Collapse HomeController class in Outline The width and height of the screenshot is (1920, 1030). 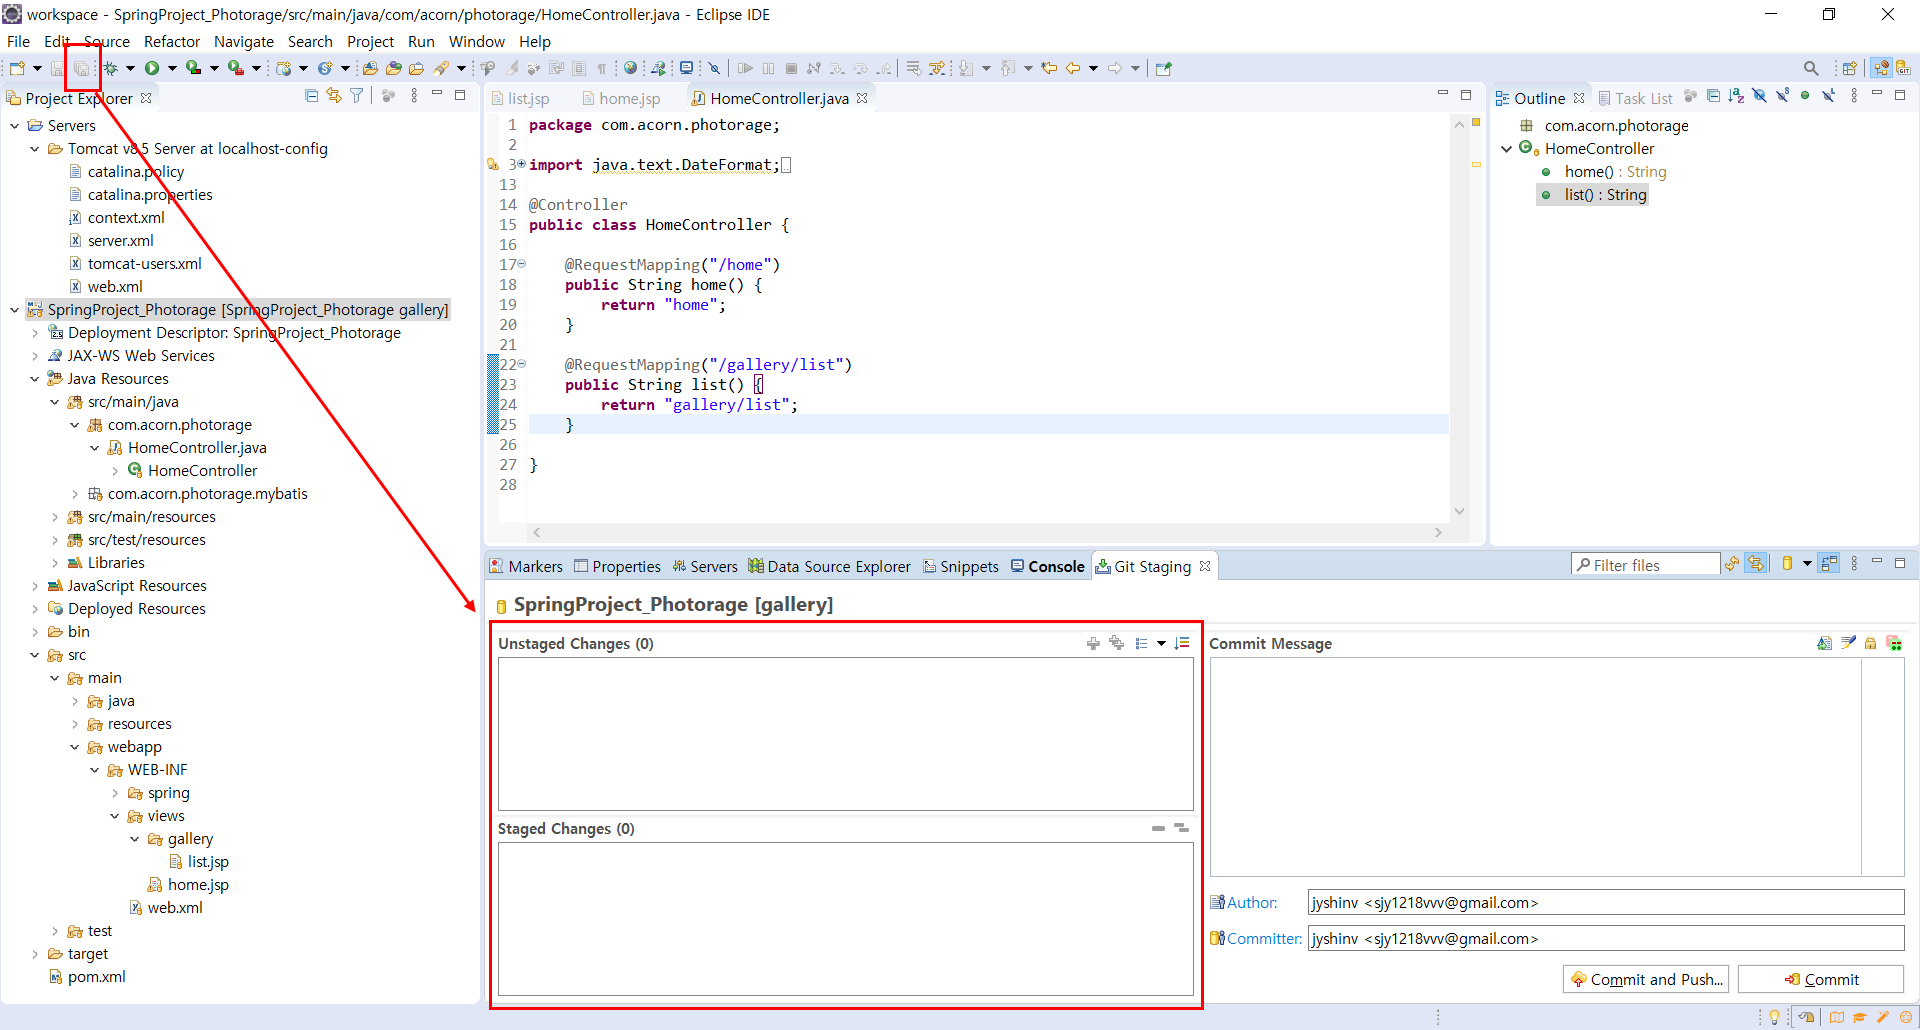[x=1506, y=149]
